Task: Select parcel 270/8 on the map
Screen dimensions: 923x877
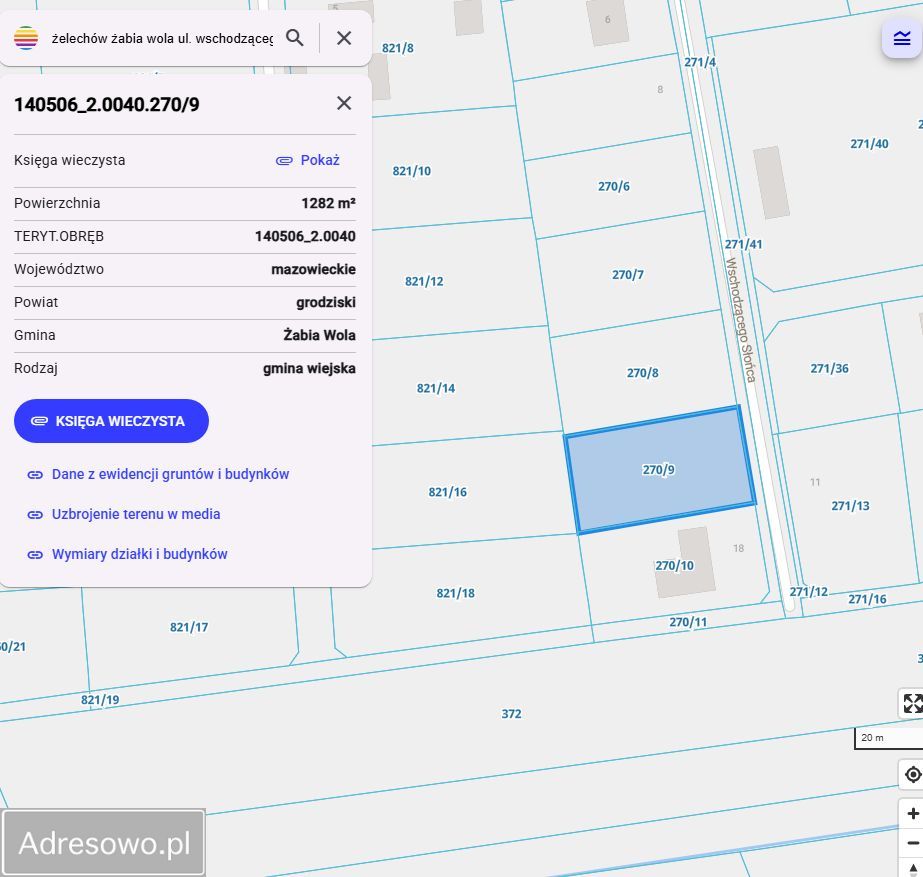Action: click(642, 373)
